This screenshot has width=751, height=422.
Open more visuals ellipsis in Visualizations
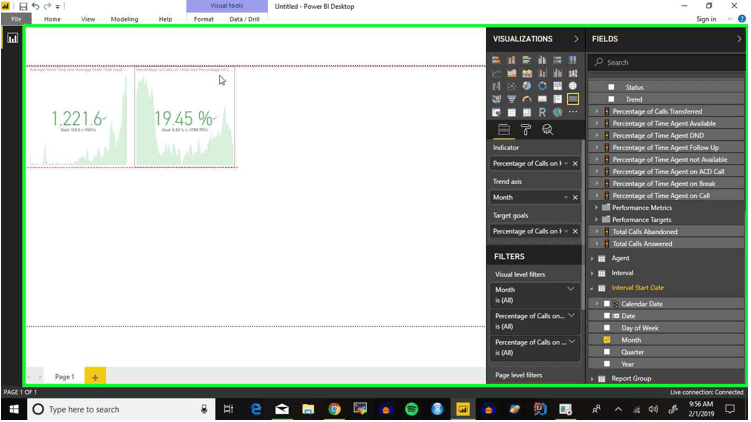(573, 112)
